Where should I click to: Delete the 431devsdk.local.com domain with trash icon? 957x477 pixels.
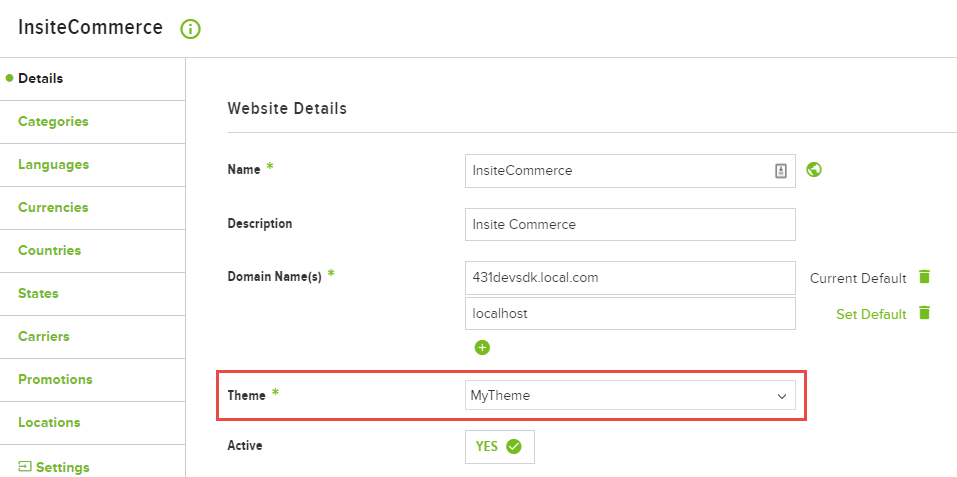[x=925, y=276]
